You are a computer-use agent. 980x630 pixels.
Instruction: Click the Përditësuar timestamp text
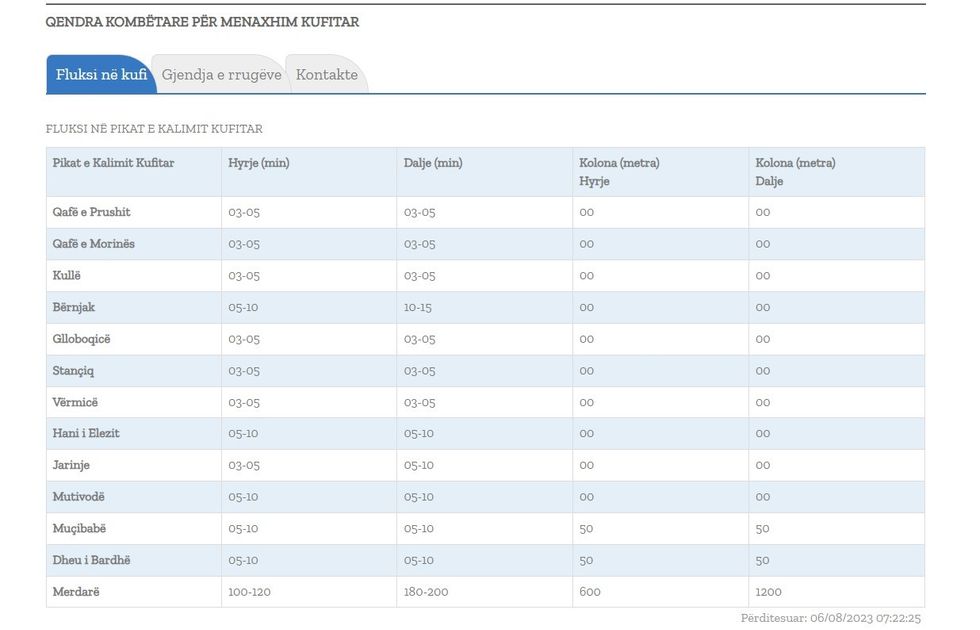[x=830, y=618]
